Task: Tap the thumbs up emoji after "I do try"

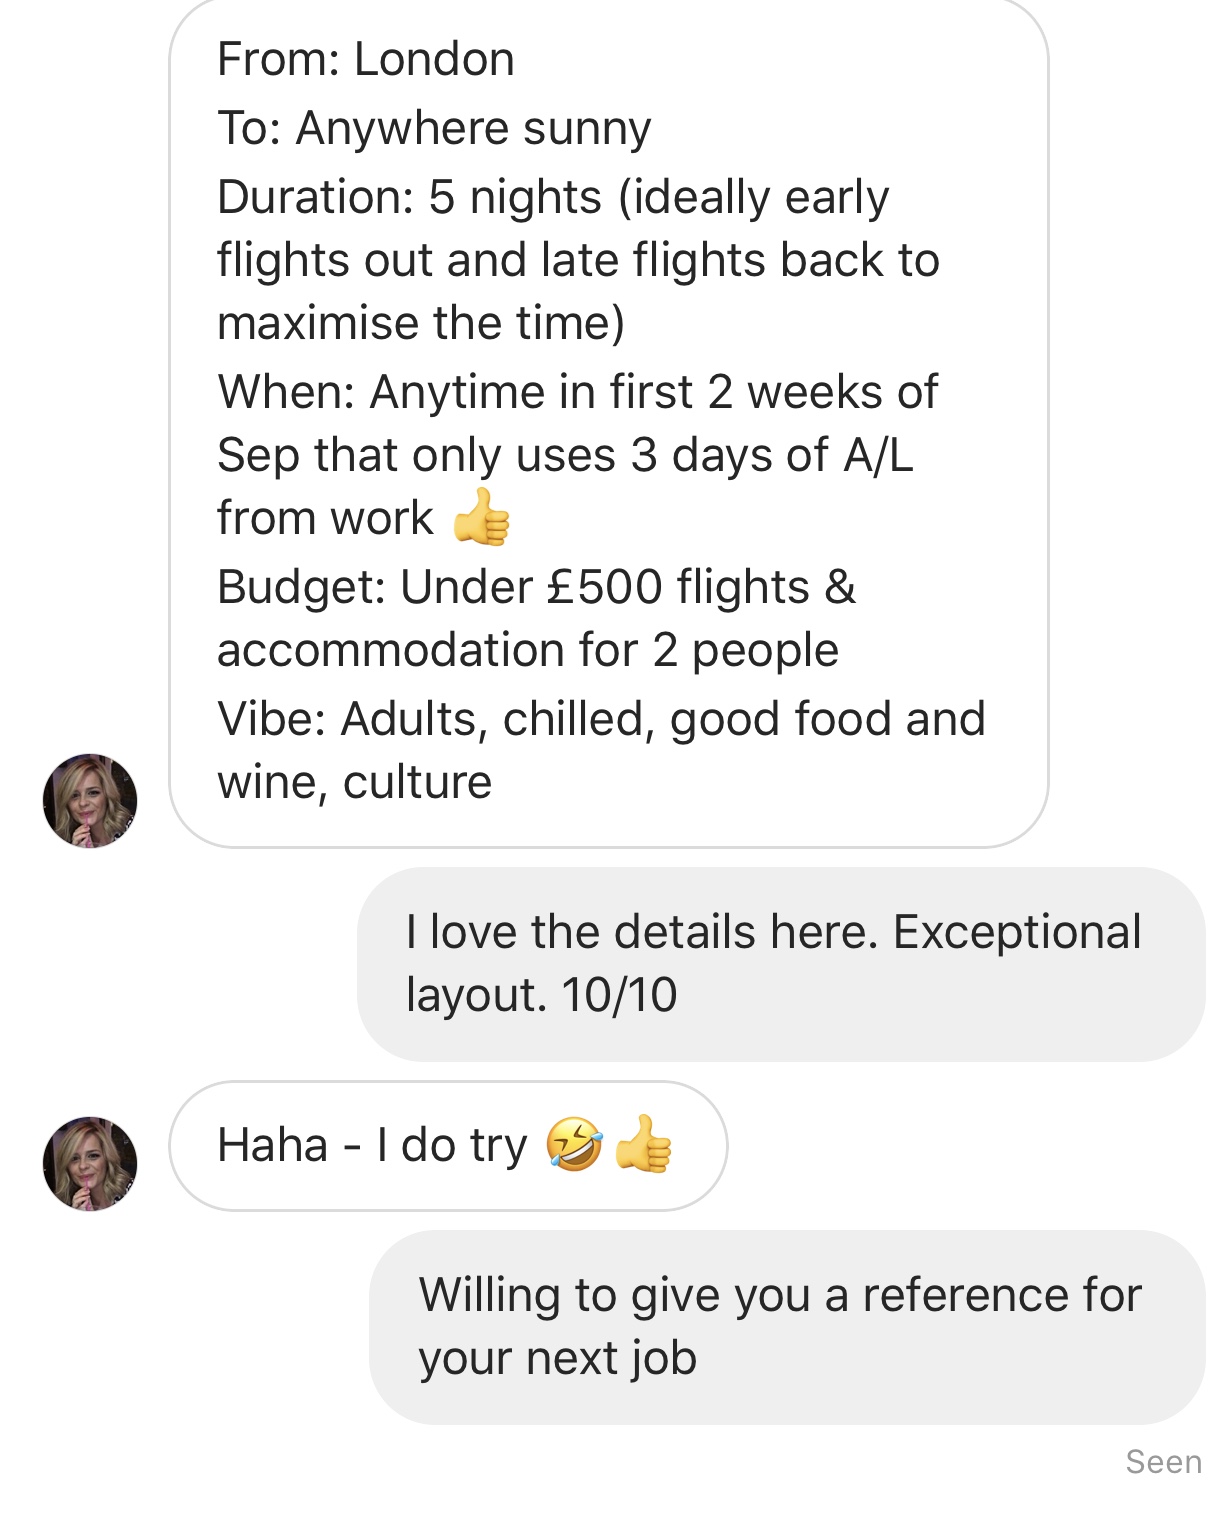Action: [x=644, y=1145]
